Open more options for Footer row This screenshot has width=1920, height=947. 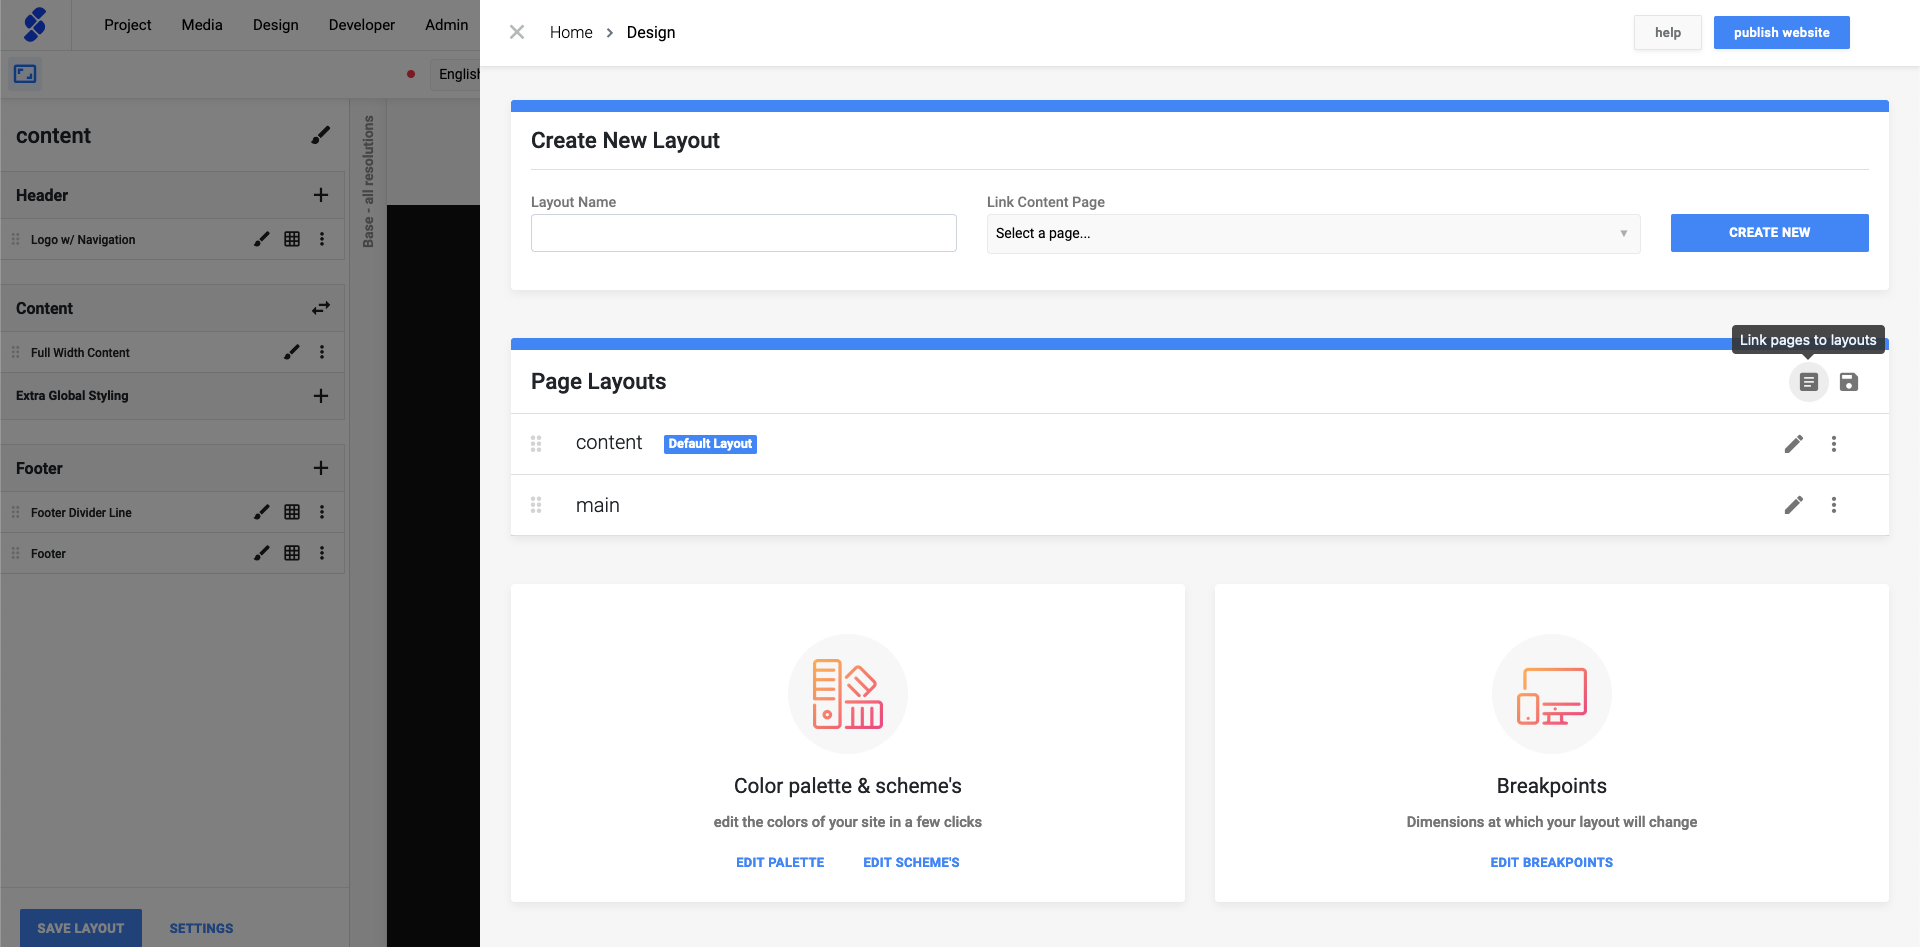[x=322, y=553]
